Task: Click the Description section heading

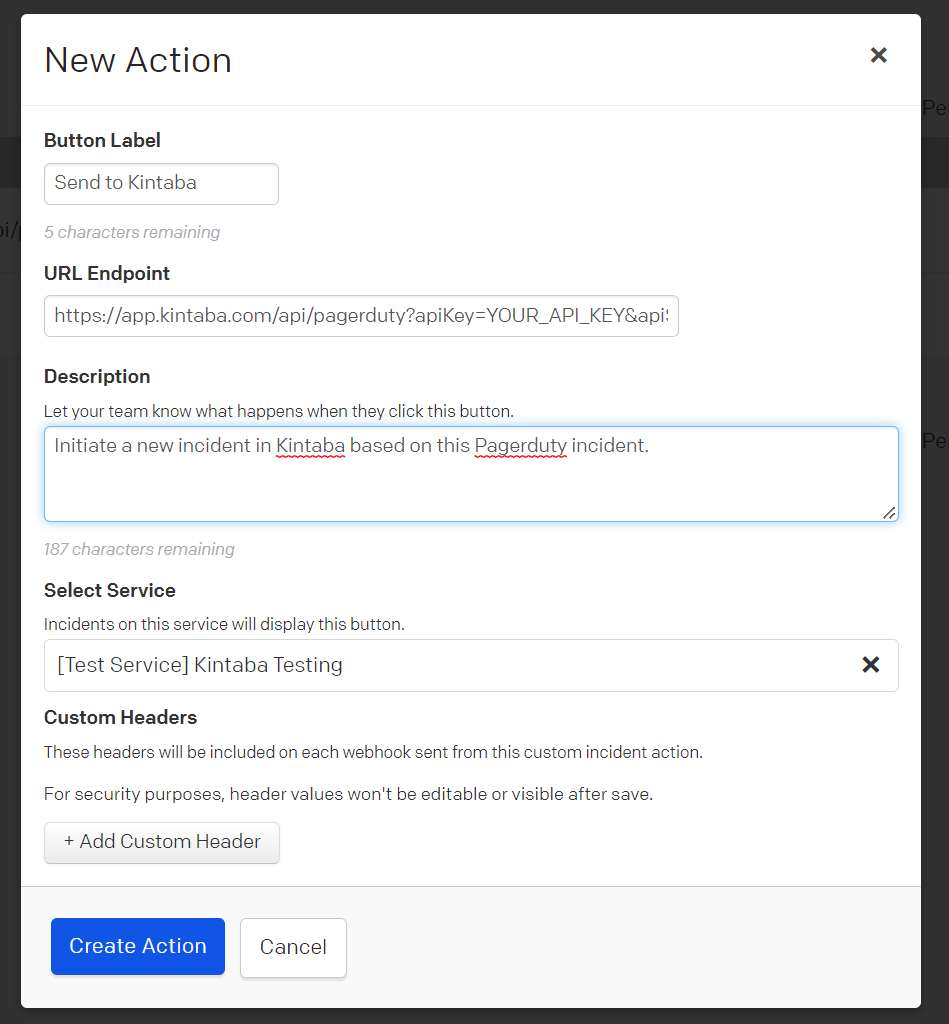Action: 97,377
